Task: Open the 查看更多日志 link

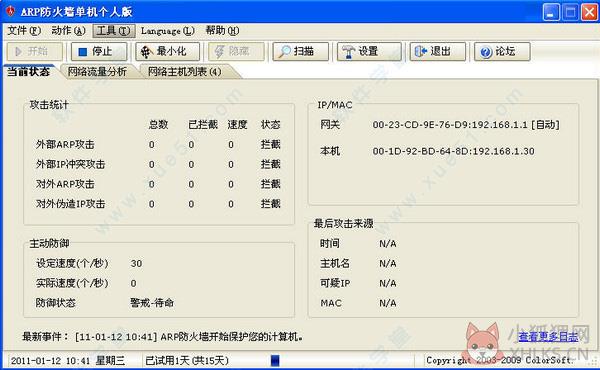Action: (548, 337)
